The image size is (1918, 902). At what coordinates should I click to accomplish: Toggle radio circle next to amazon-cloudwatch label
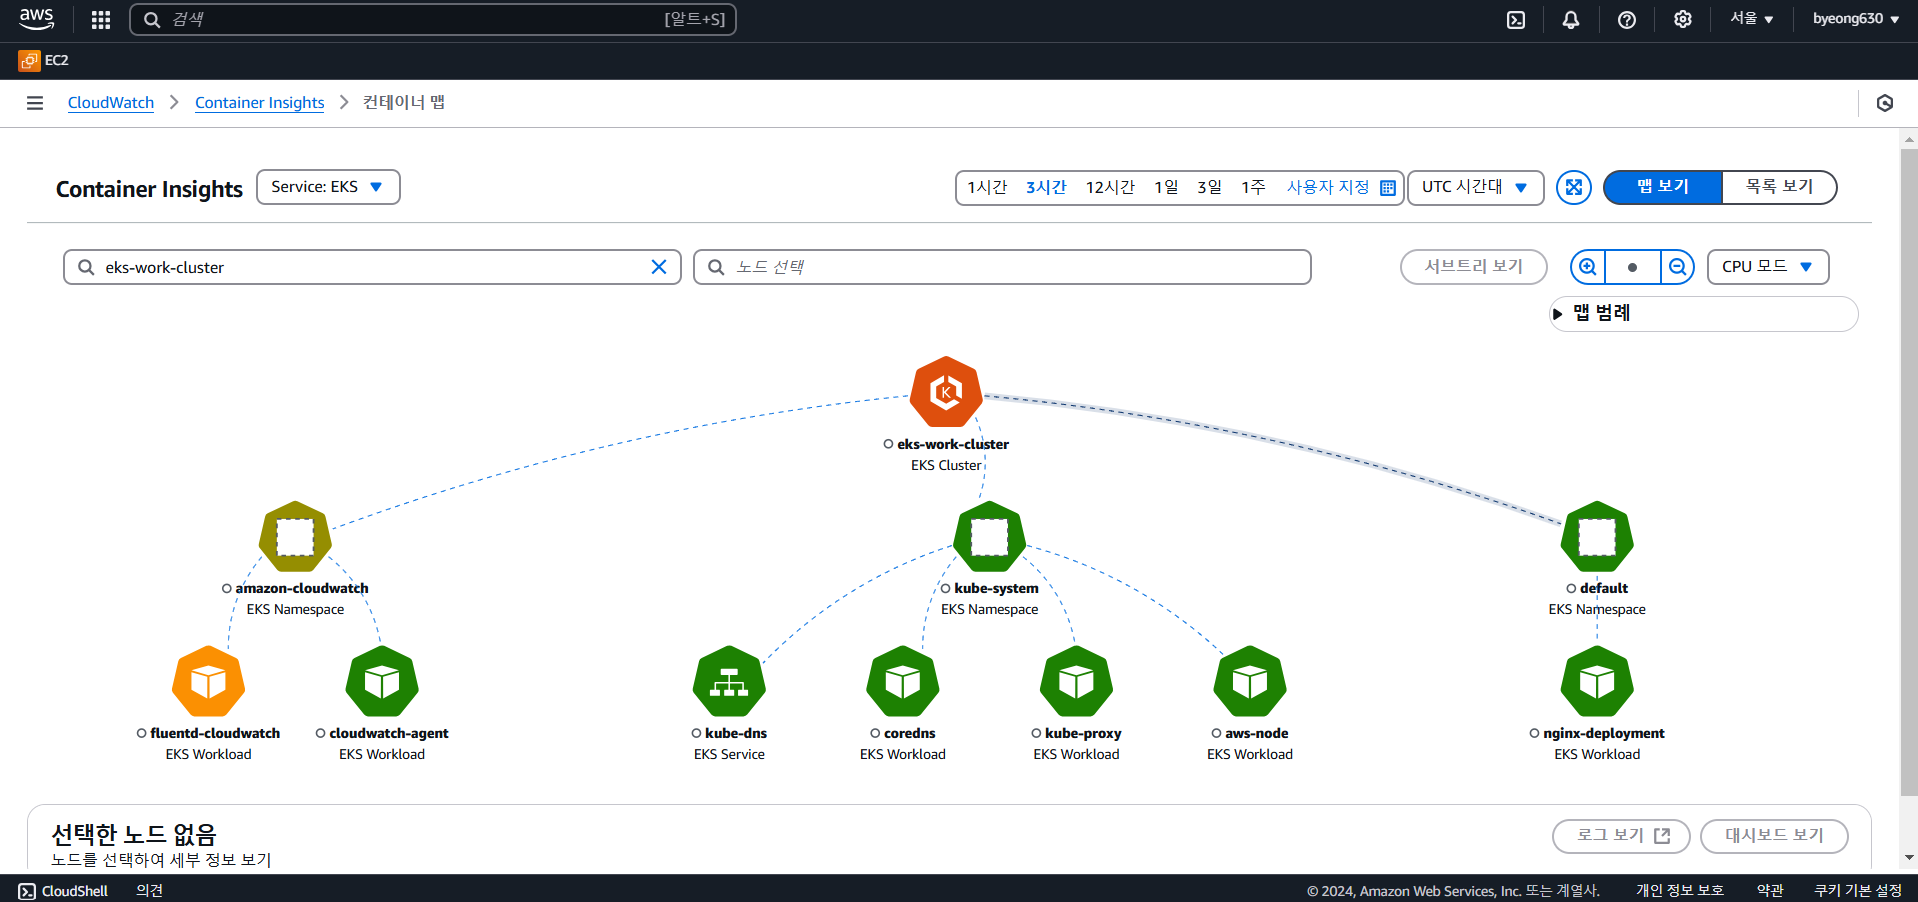point(227,589)
